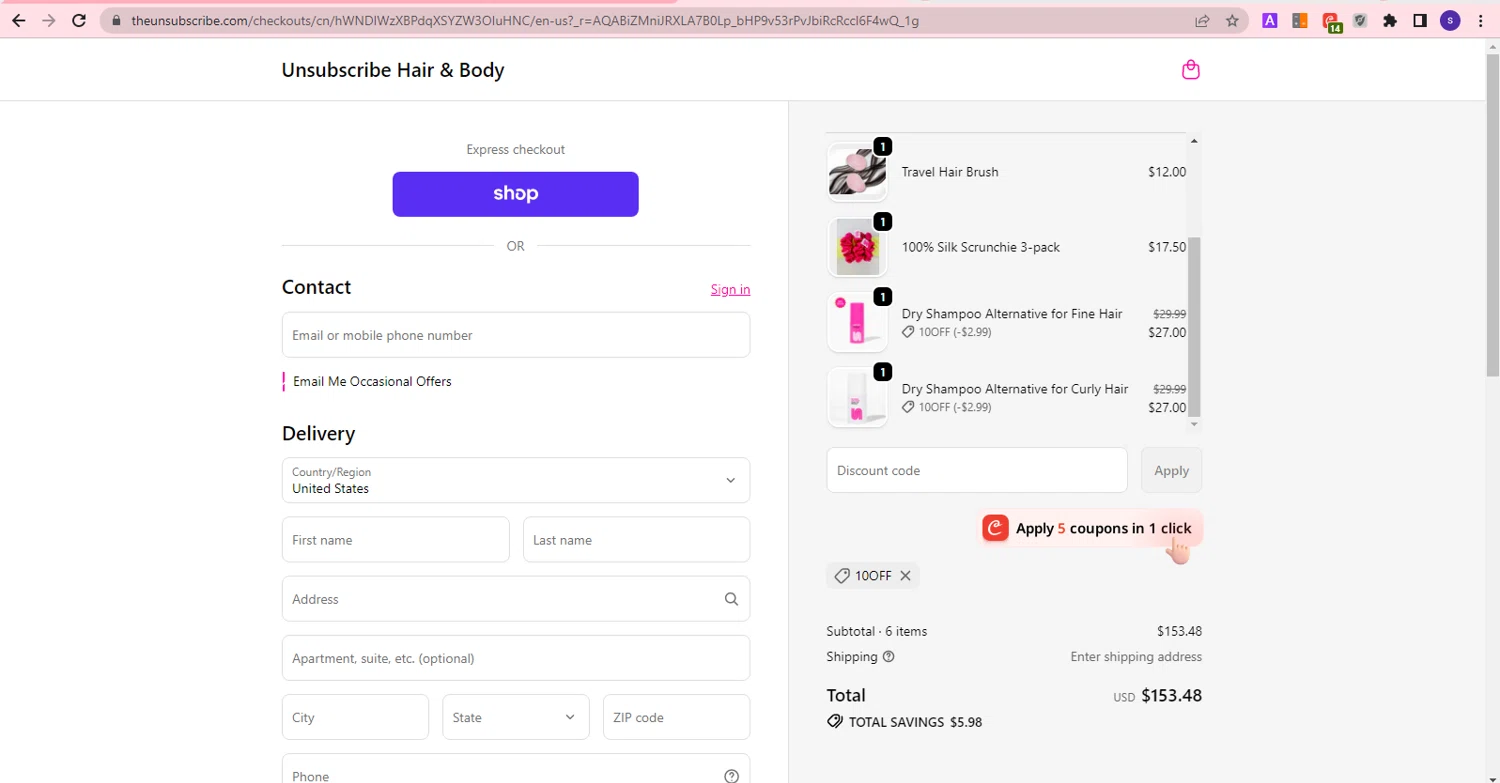Open the orange extension icon
Screen dimensions: 1500x783
[1300, 20]
